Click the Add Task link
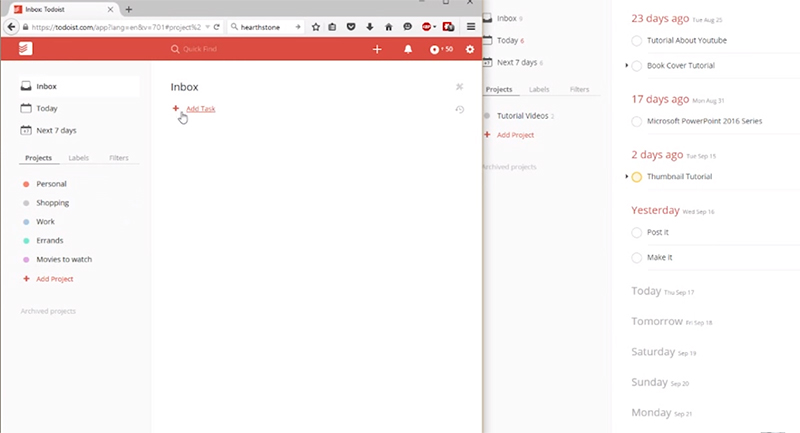The height and width of the screenshot is (433, 800). (200, 108)
